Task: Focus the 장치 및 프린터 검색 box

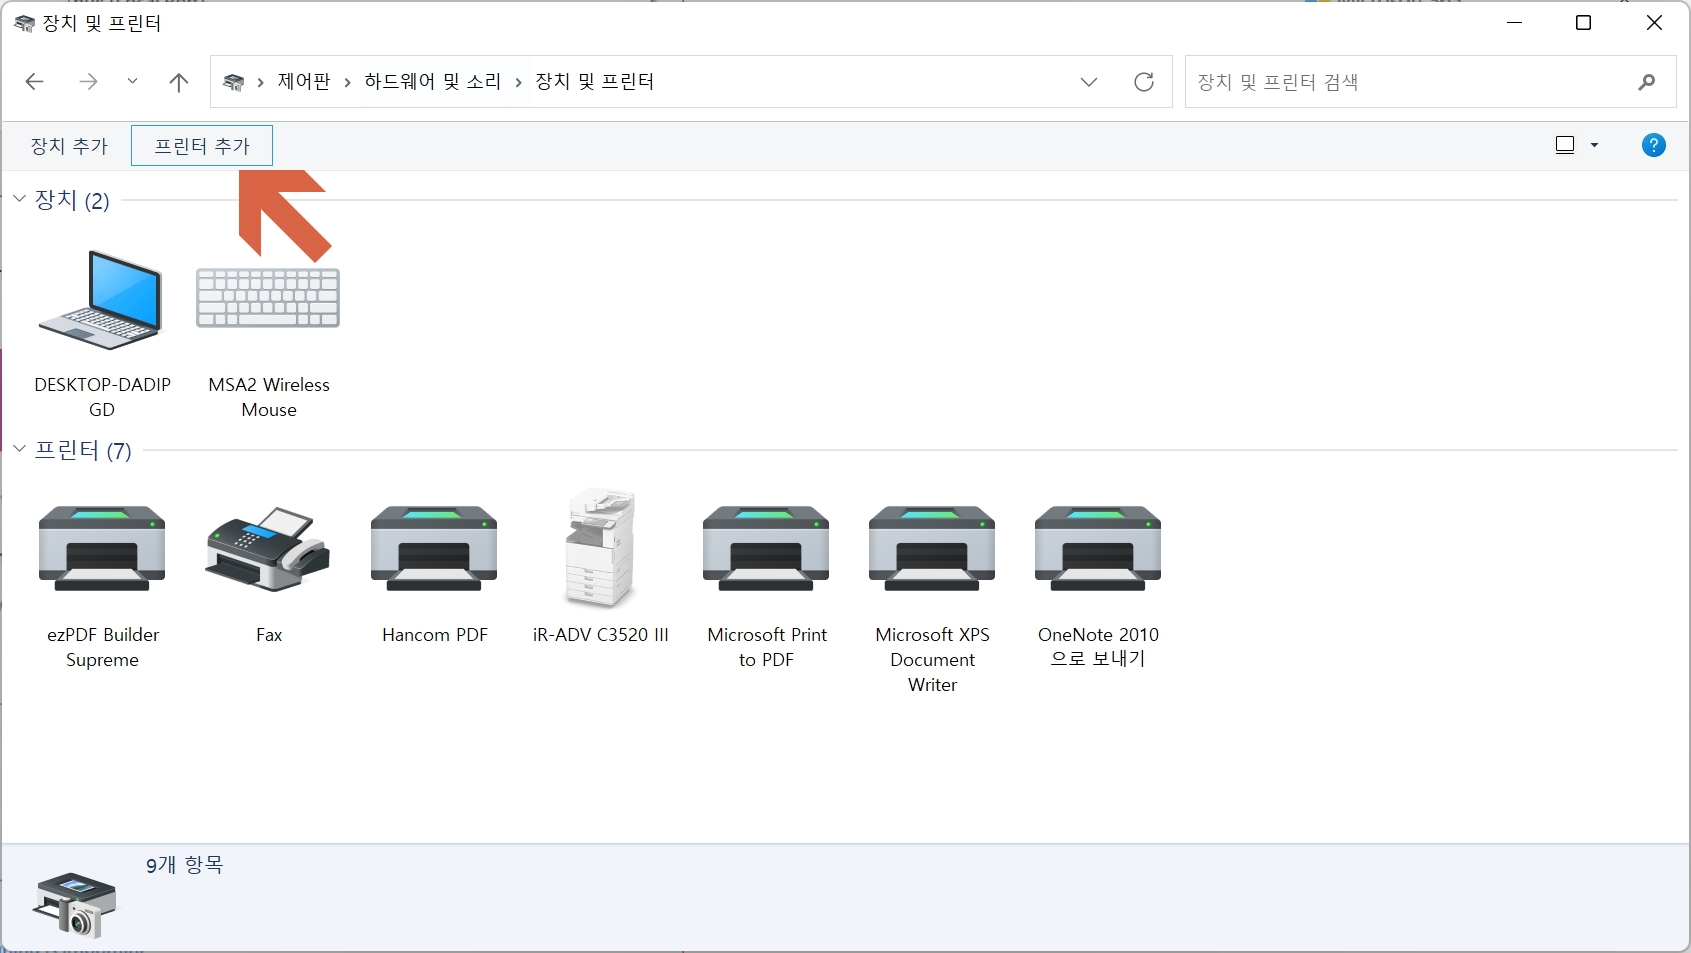Action: pos(1430,82)
